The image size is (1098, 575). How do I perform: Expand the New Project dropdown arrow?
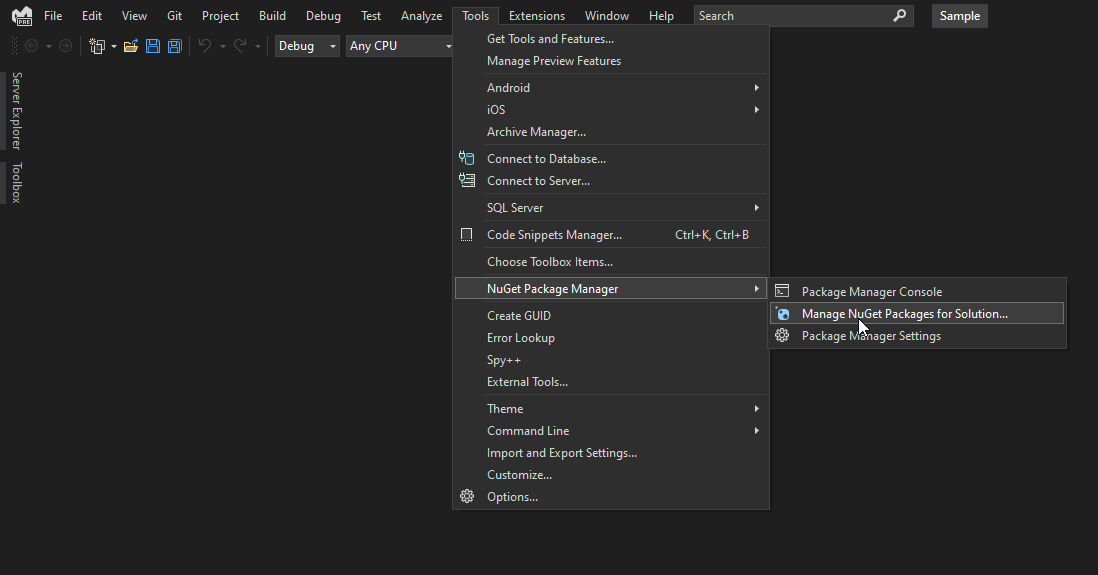click(x=113, y=46)
